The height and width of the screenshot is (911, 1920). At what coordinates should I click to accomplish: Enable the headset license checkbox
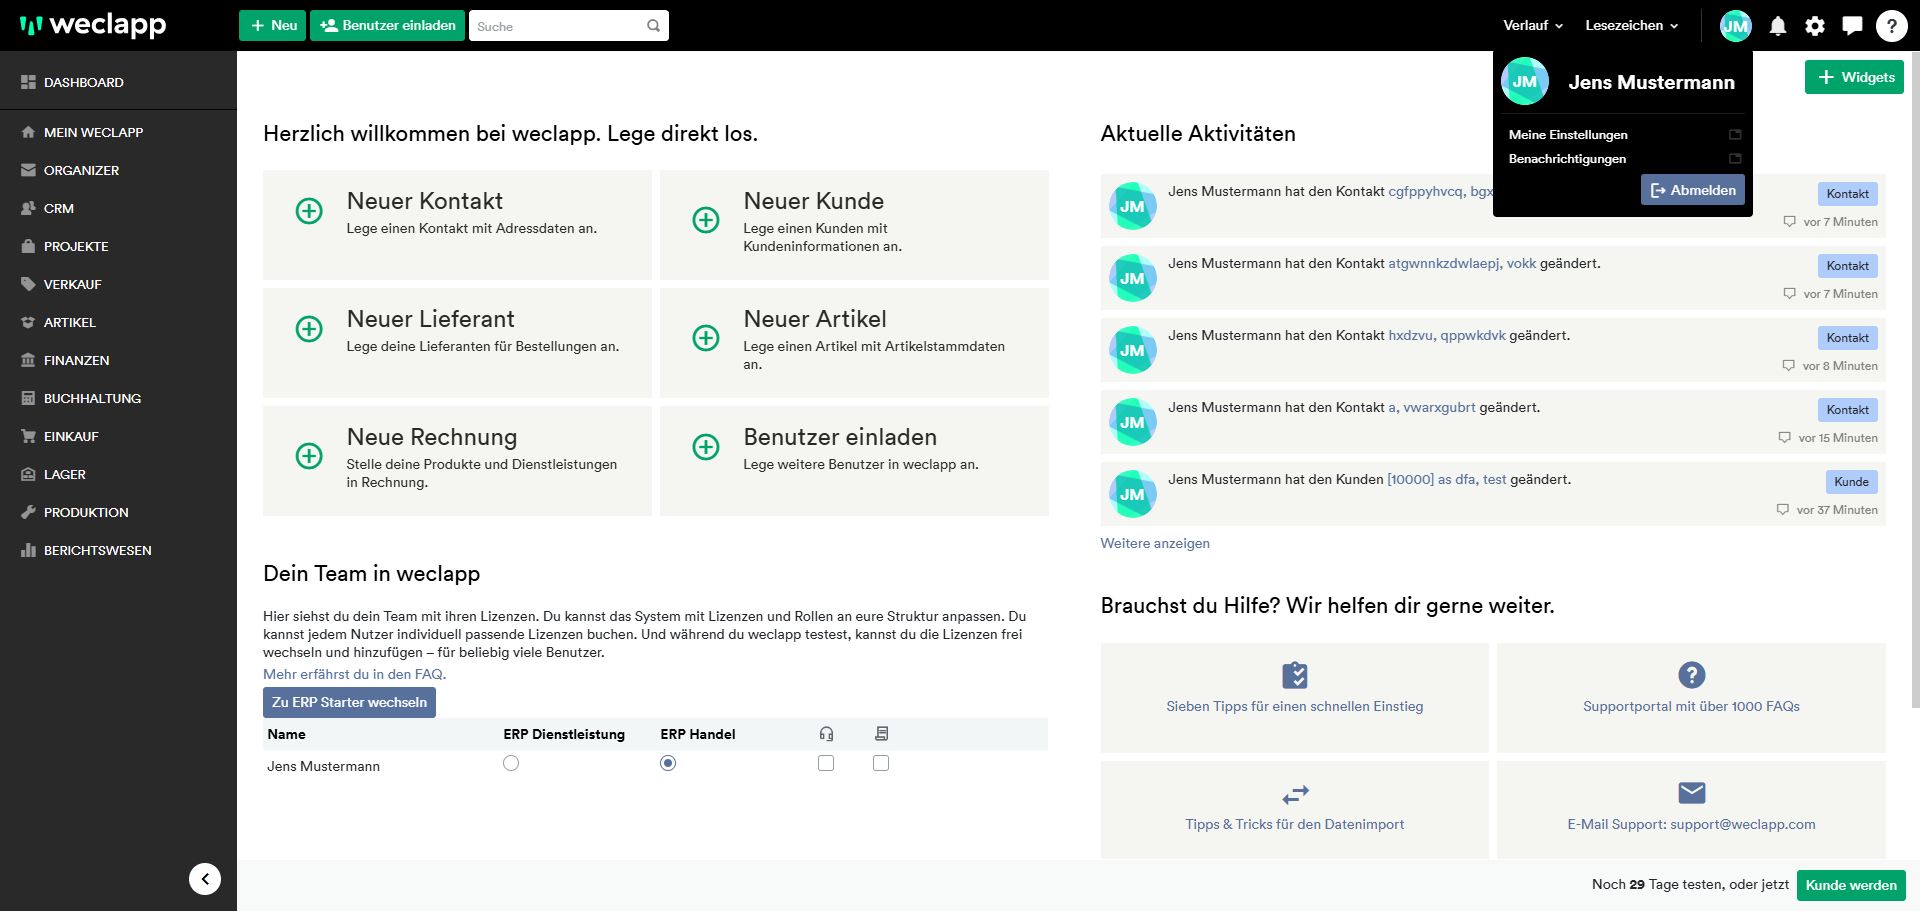pyautogui.click(x=826, y=763)
